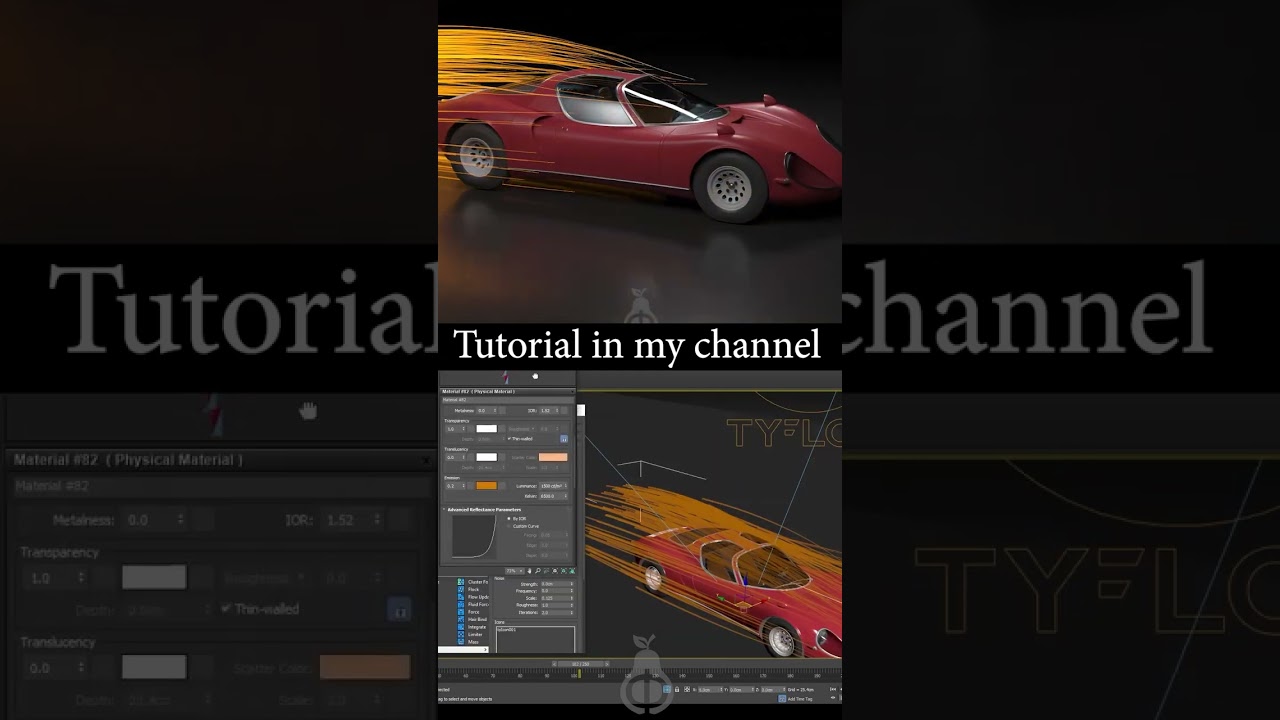The image size is (1280, 720).
Task: Click the Fluid Force operator icon
Action: point(461,604)
